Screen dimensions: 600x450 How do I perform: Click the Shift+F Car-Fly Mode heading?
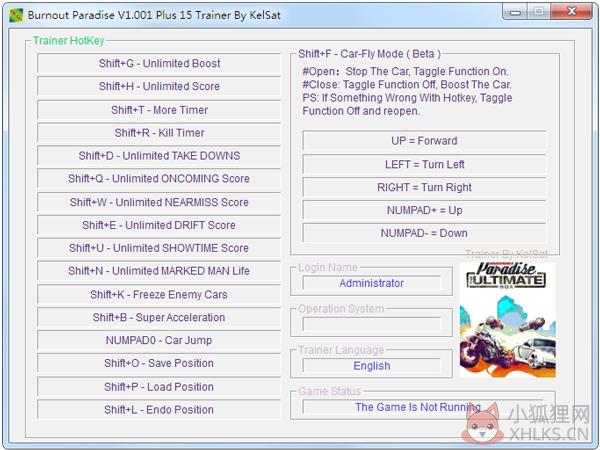pyautogui.click(x=369, y=54)
